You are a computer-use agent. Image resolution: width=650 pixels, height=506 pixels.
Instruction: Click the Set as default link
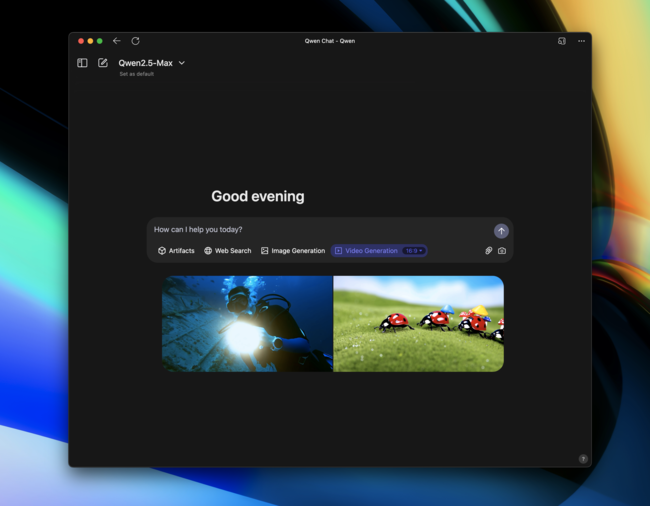[x=137, y=74]
